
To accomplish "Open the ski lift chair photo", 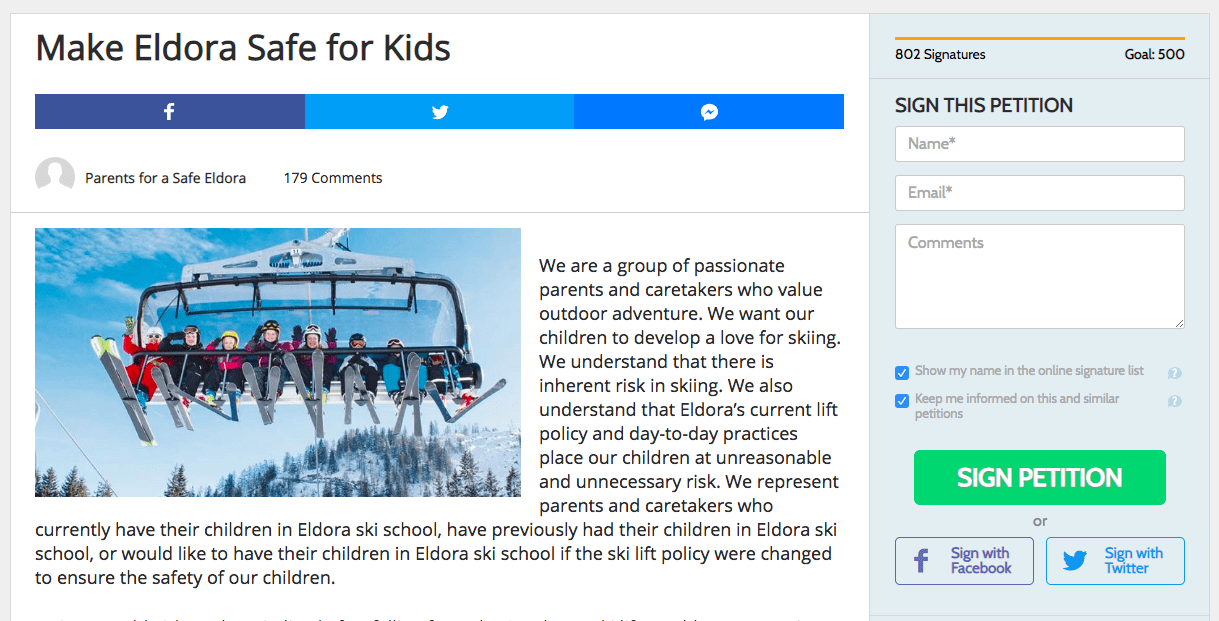I will click(278, 362).
